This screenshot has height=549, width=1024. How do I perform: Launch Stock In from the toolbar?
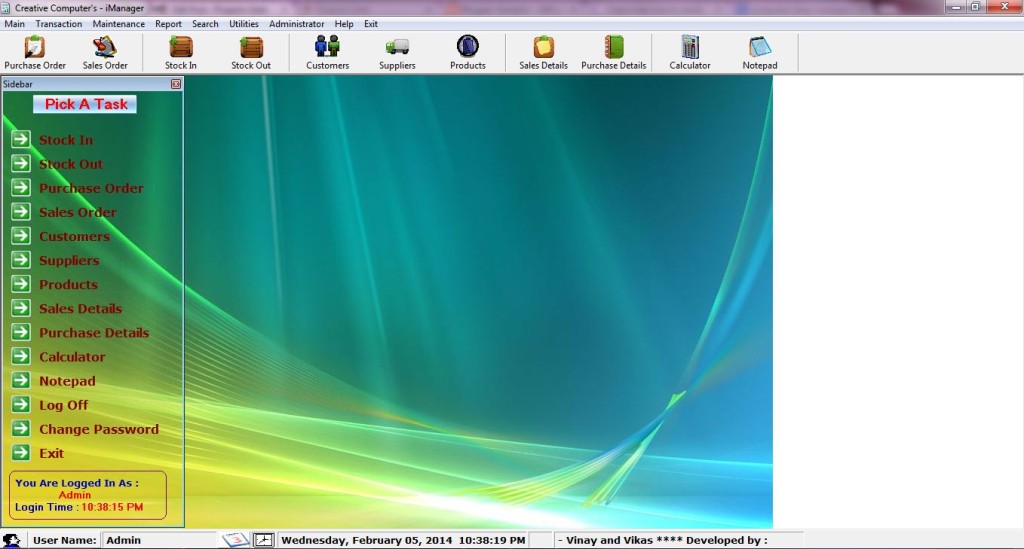180,52
